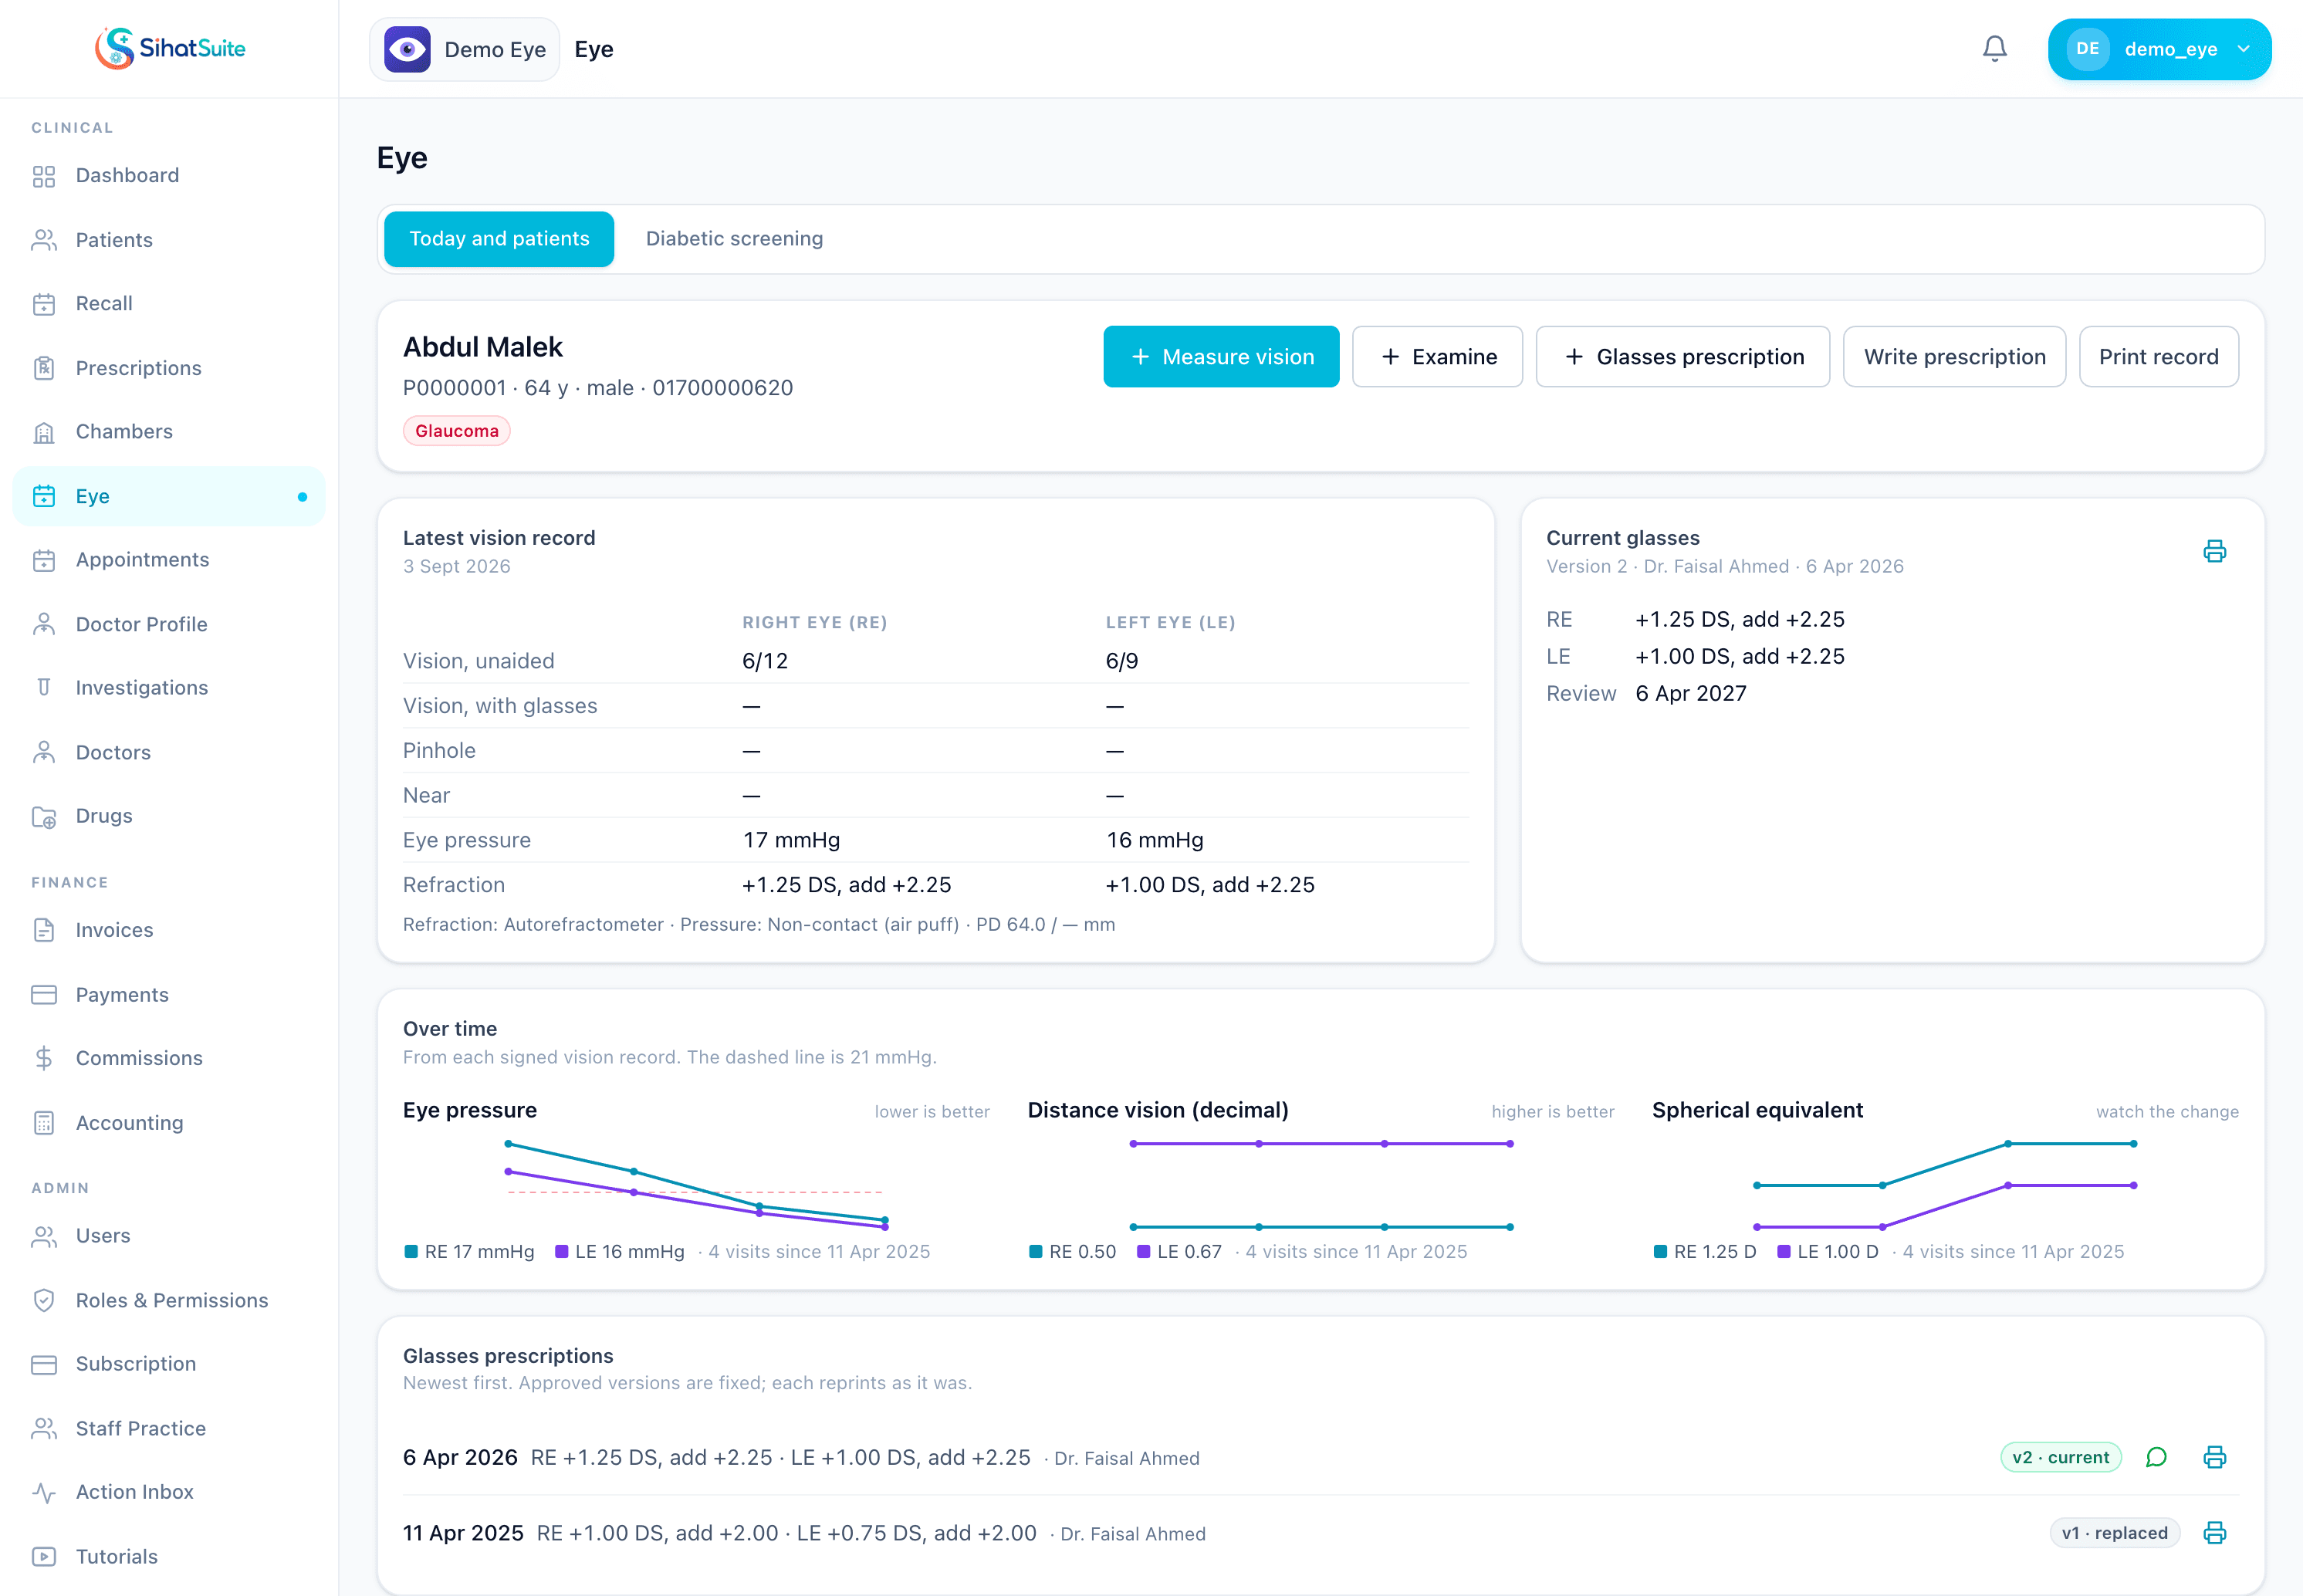Open comment on v2 current prescription
This screenshot has height=1596, width=2303.
[2156, 1457]
